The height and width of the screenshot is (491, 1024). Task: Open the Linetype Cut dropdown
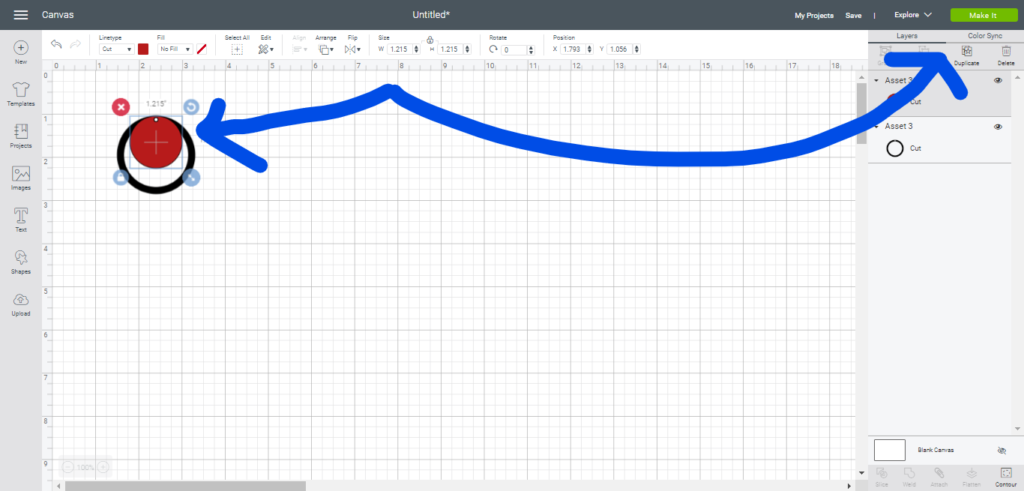tap(116, 49)
